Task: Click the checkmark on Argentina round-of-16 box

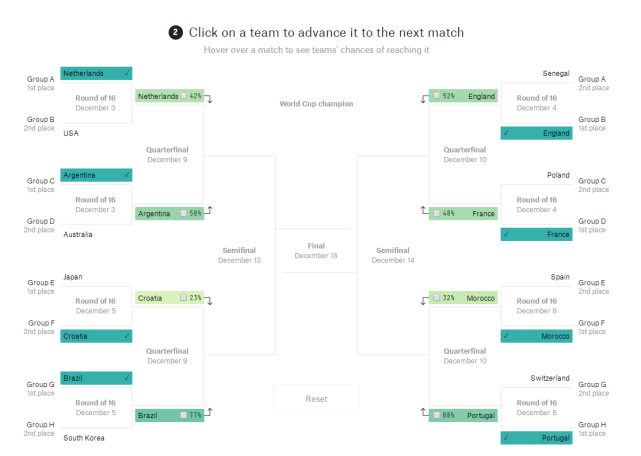Action: click(126, 175)
